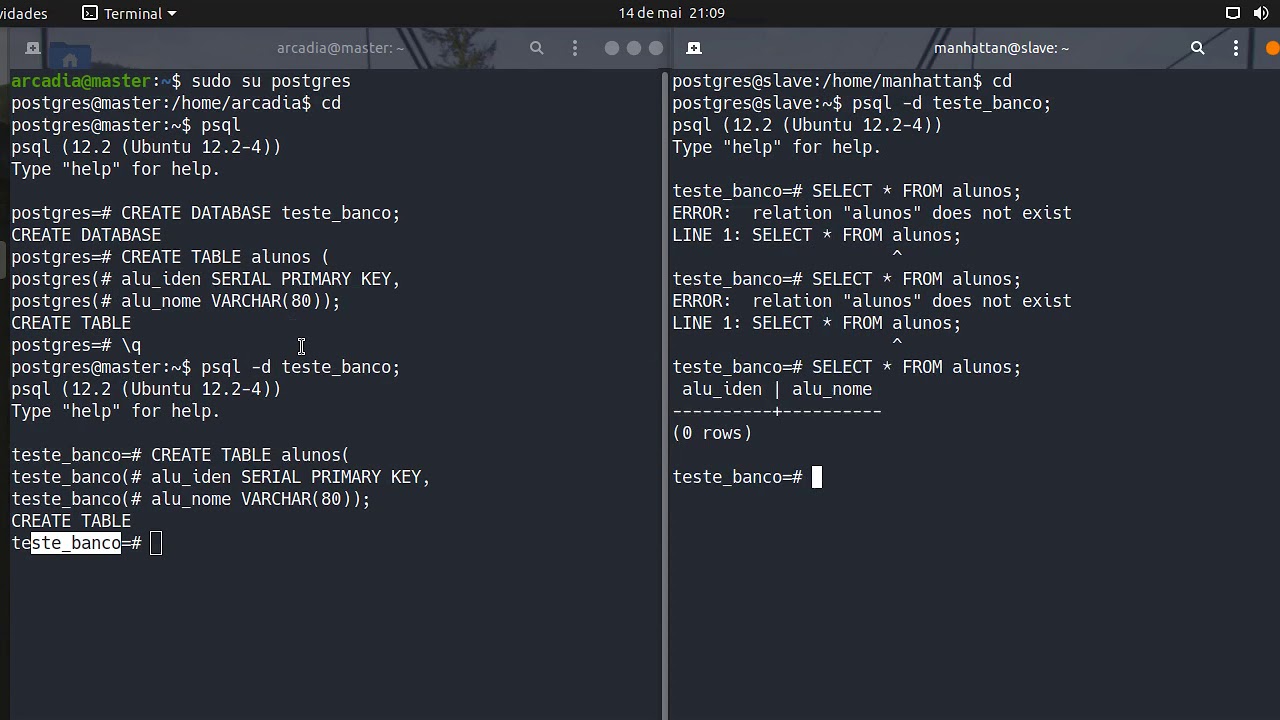Image resolution: width=1280 pixels, height=720 pixels.
Task: Click the arcadia@master: ~ window title
Action: tap(341, 48)
